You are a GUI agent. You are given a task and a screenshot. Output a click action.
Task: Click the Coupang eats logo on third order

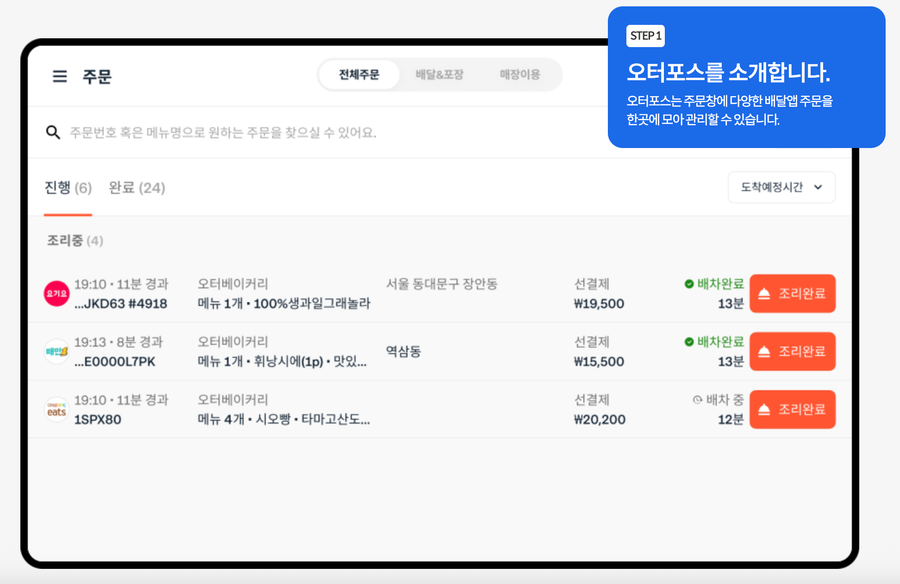pos(57,409)
